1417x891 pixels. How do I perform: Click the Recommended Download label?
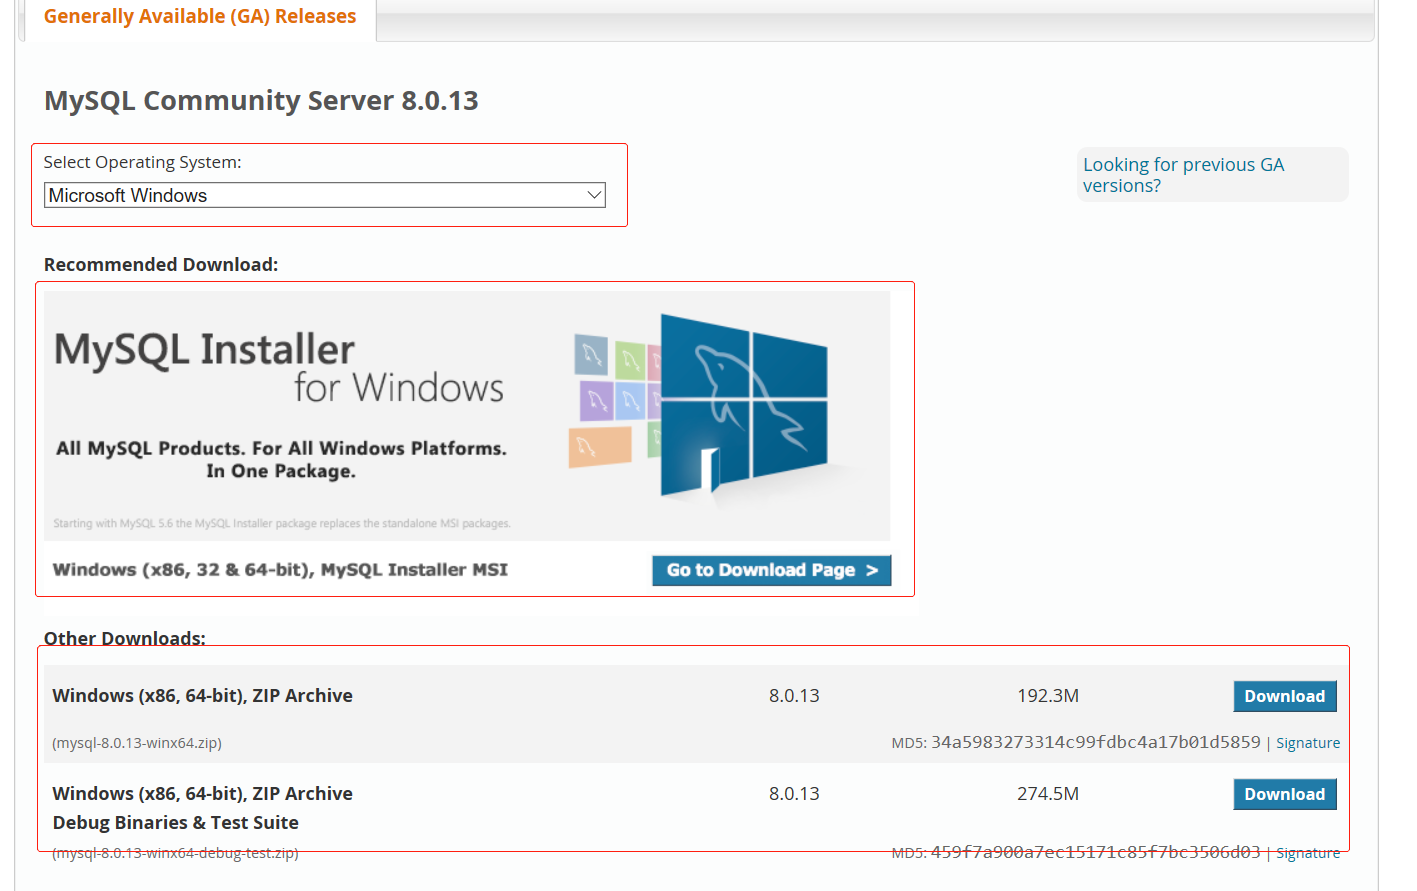[x=161, y=264]
